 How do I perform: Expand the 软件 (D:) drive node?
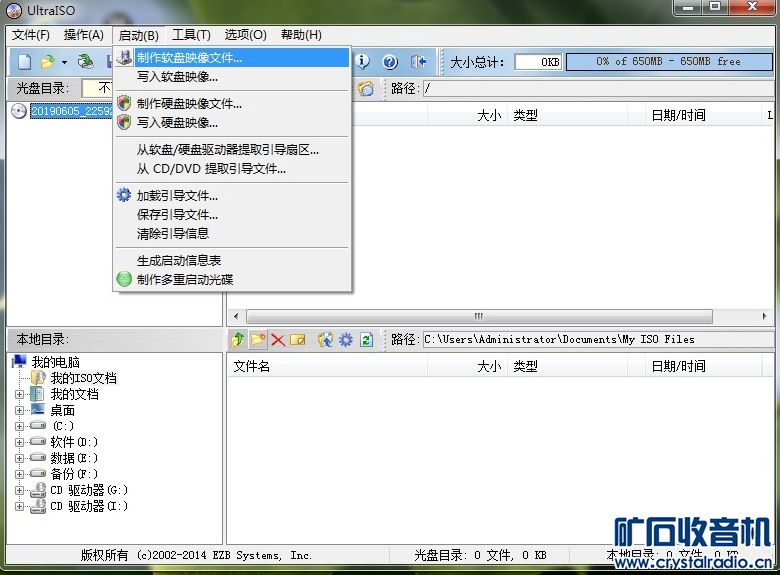pos(19,442)
